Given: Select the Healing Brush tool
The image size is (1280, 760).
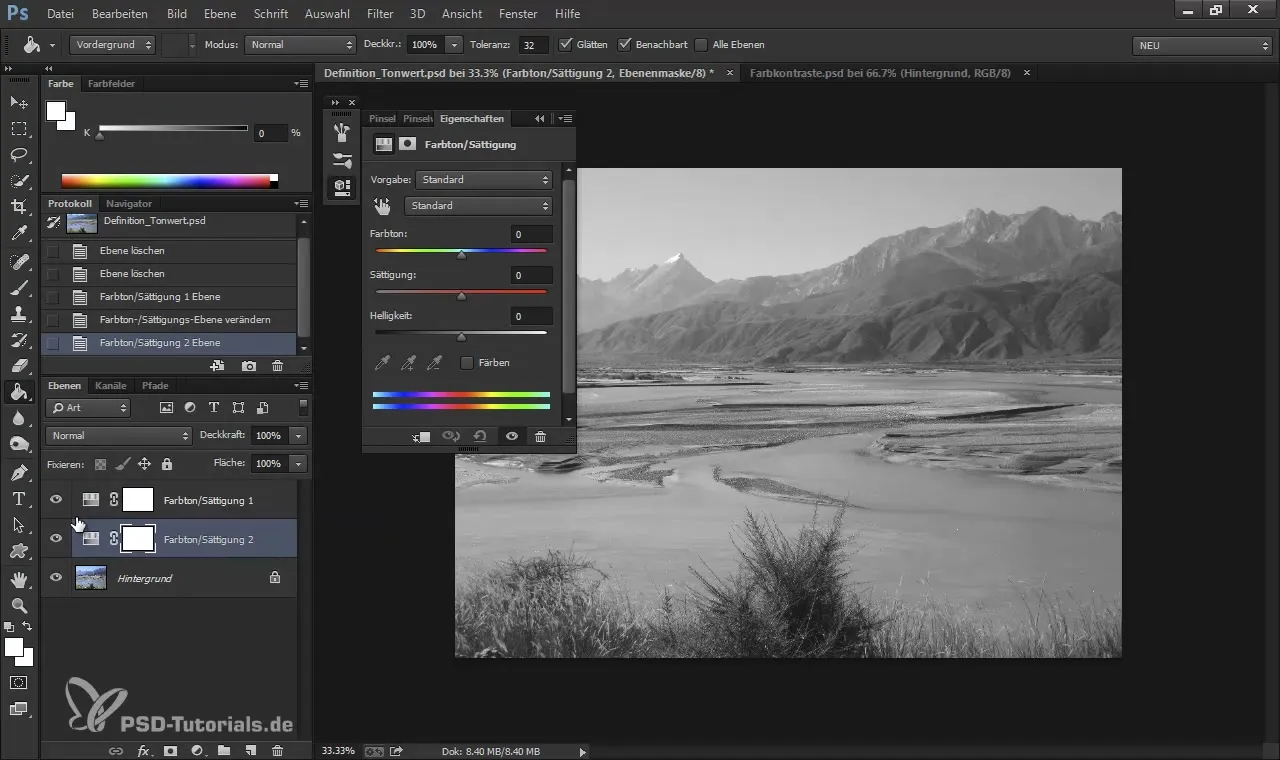Looking at the screenshot, I should click(x=19, y=262).
